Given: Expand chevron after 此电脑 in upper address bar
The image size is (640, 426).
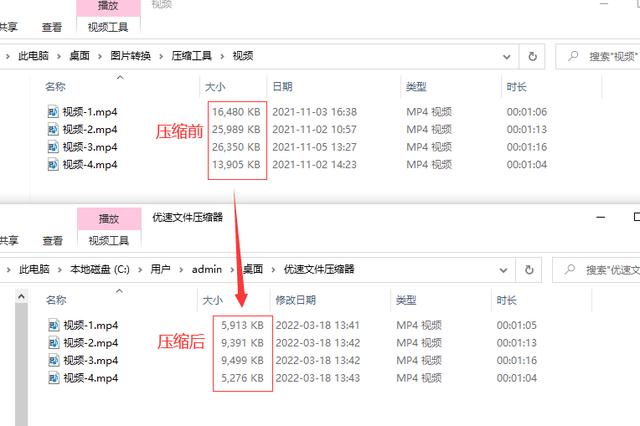Looking at the screenshot, I should [59, 56].
